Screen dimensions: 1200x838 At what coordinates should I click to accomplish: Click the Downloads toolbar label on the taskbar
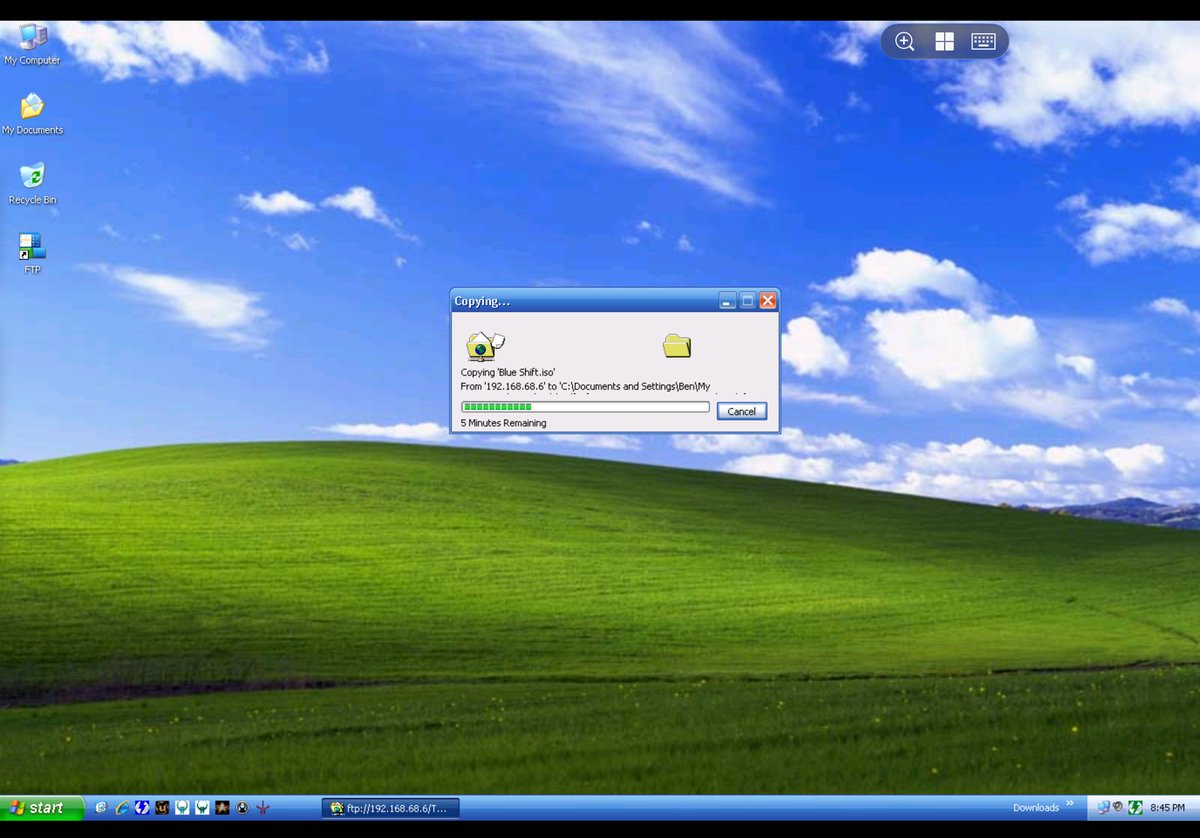coord(1036,808)
